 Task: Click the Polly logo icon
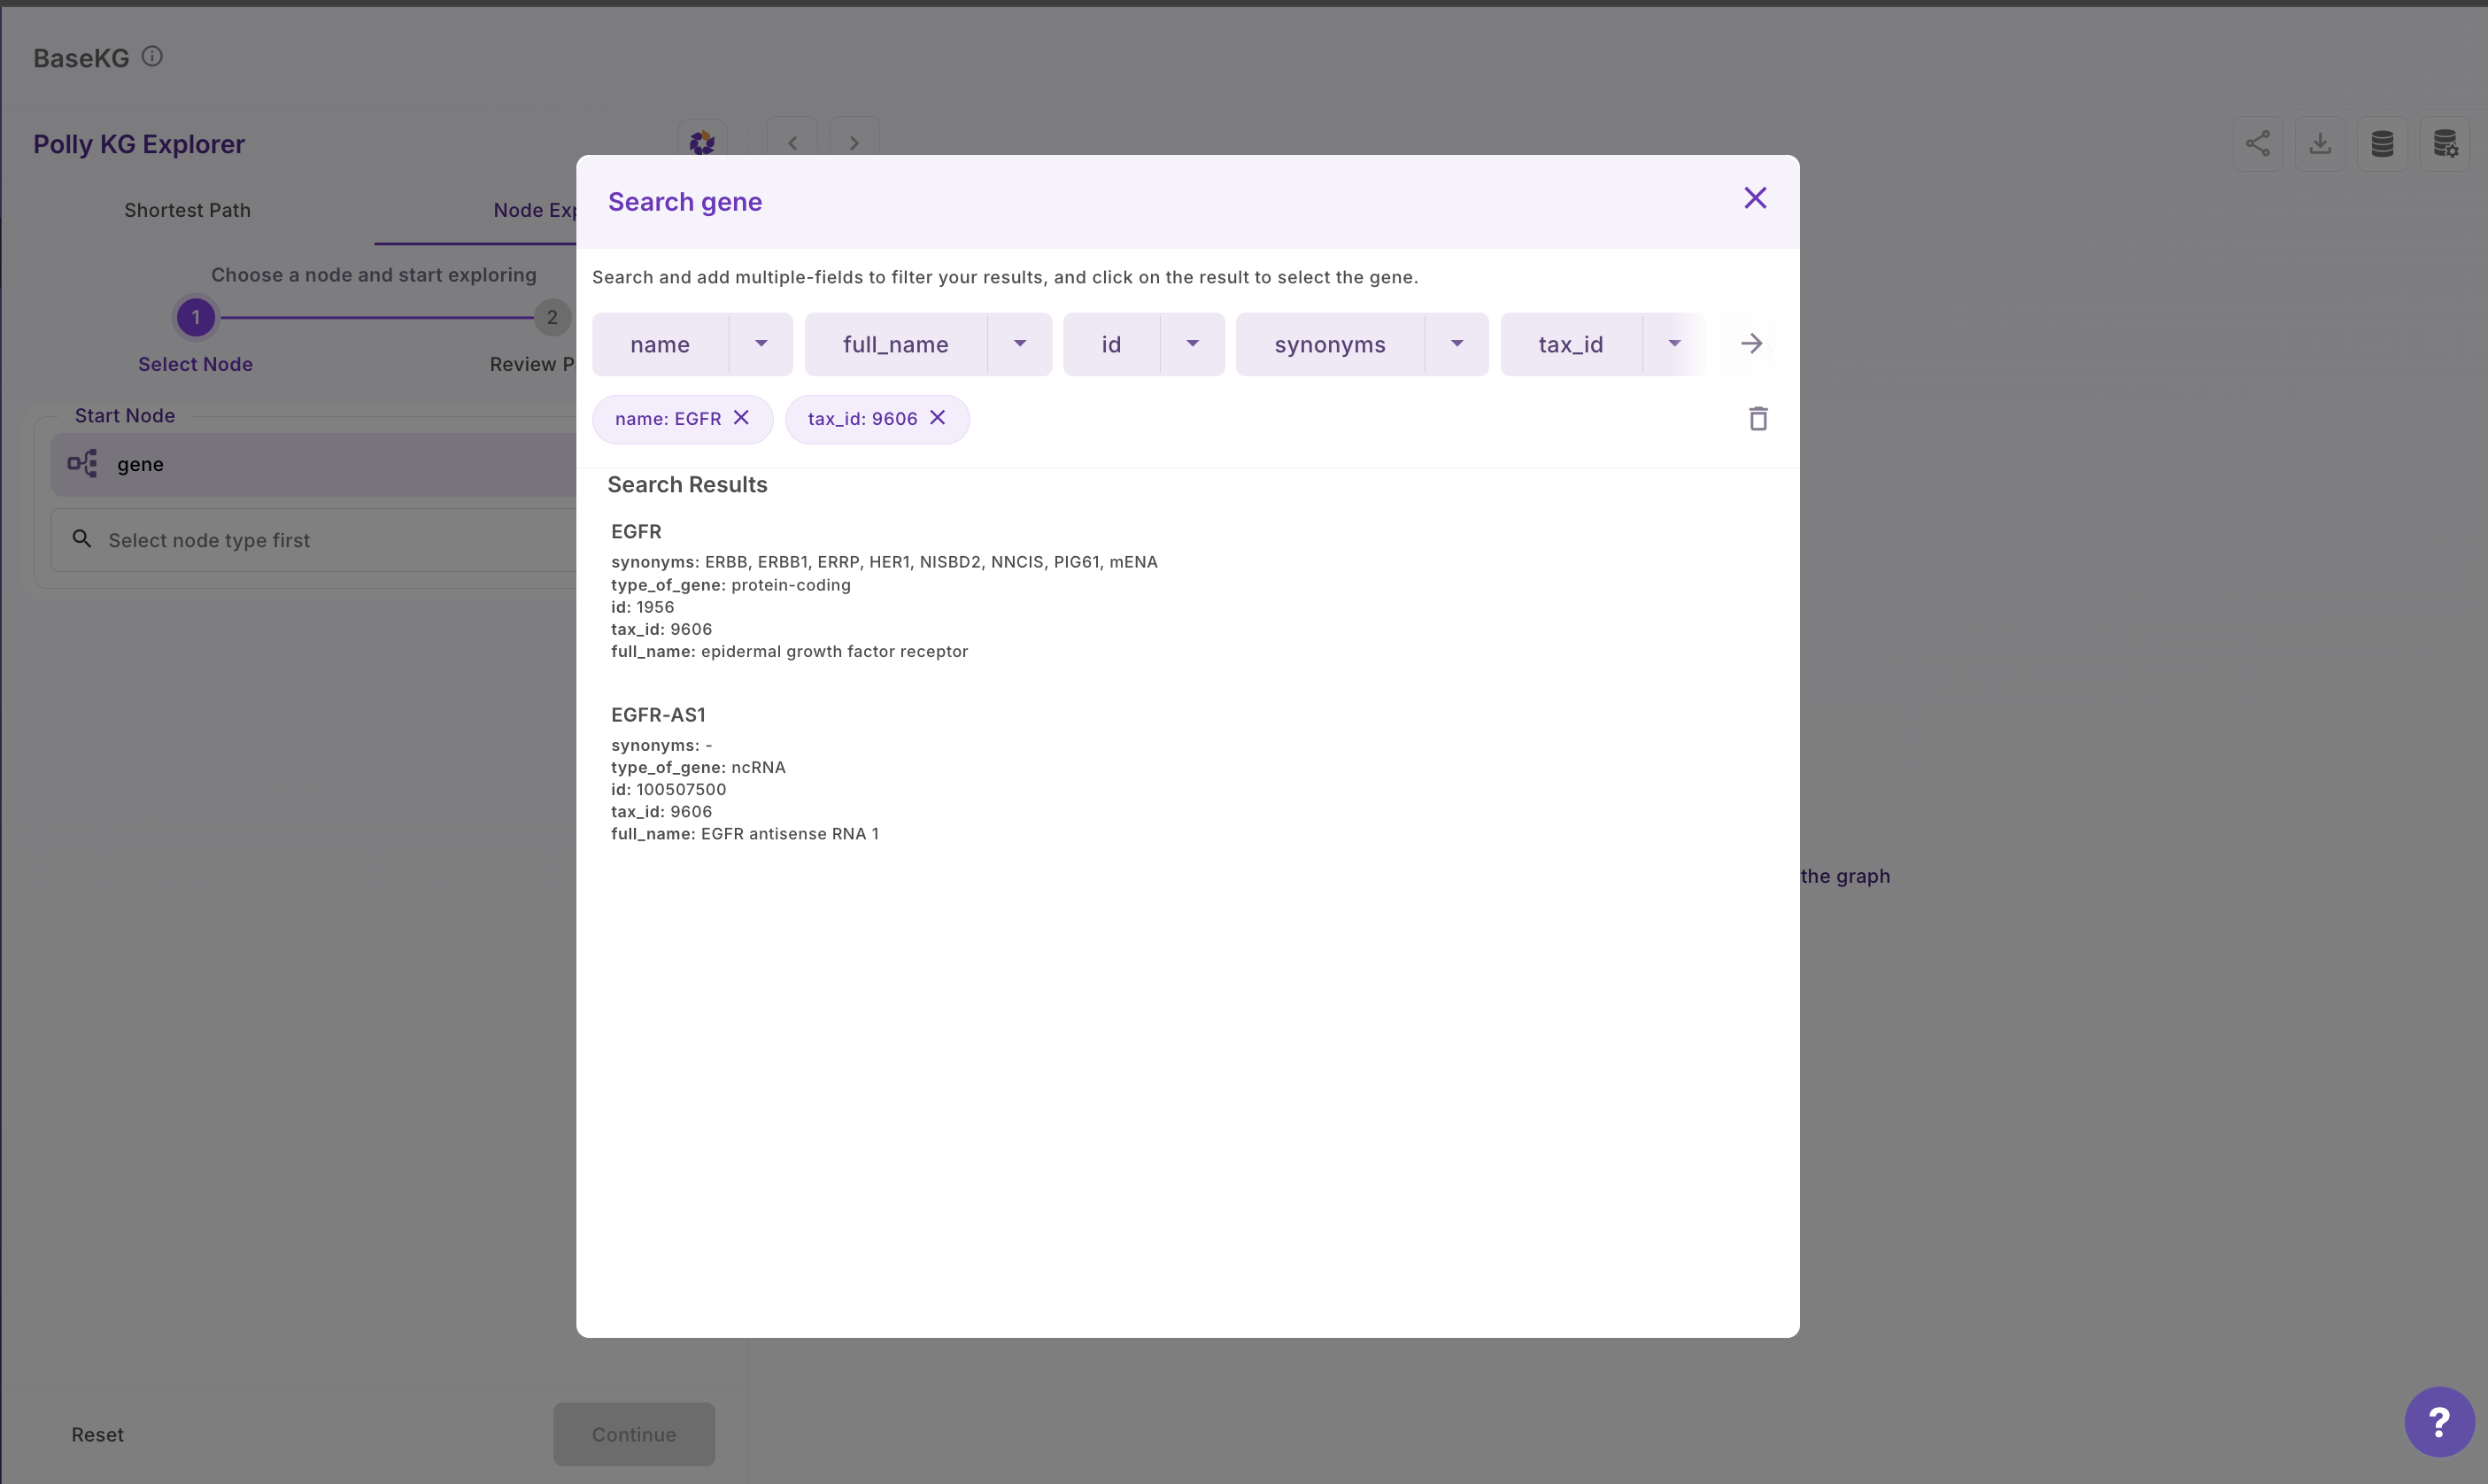click(x=702, y=143)
